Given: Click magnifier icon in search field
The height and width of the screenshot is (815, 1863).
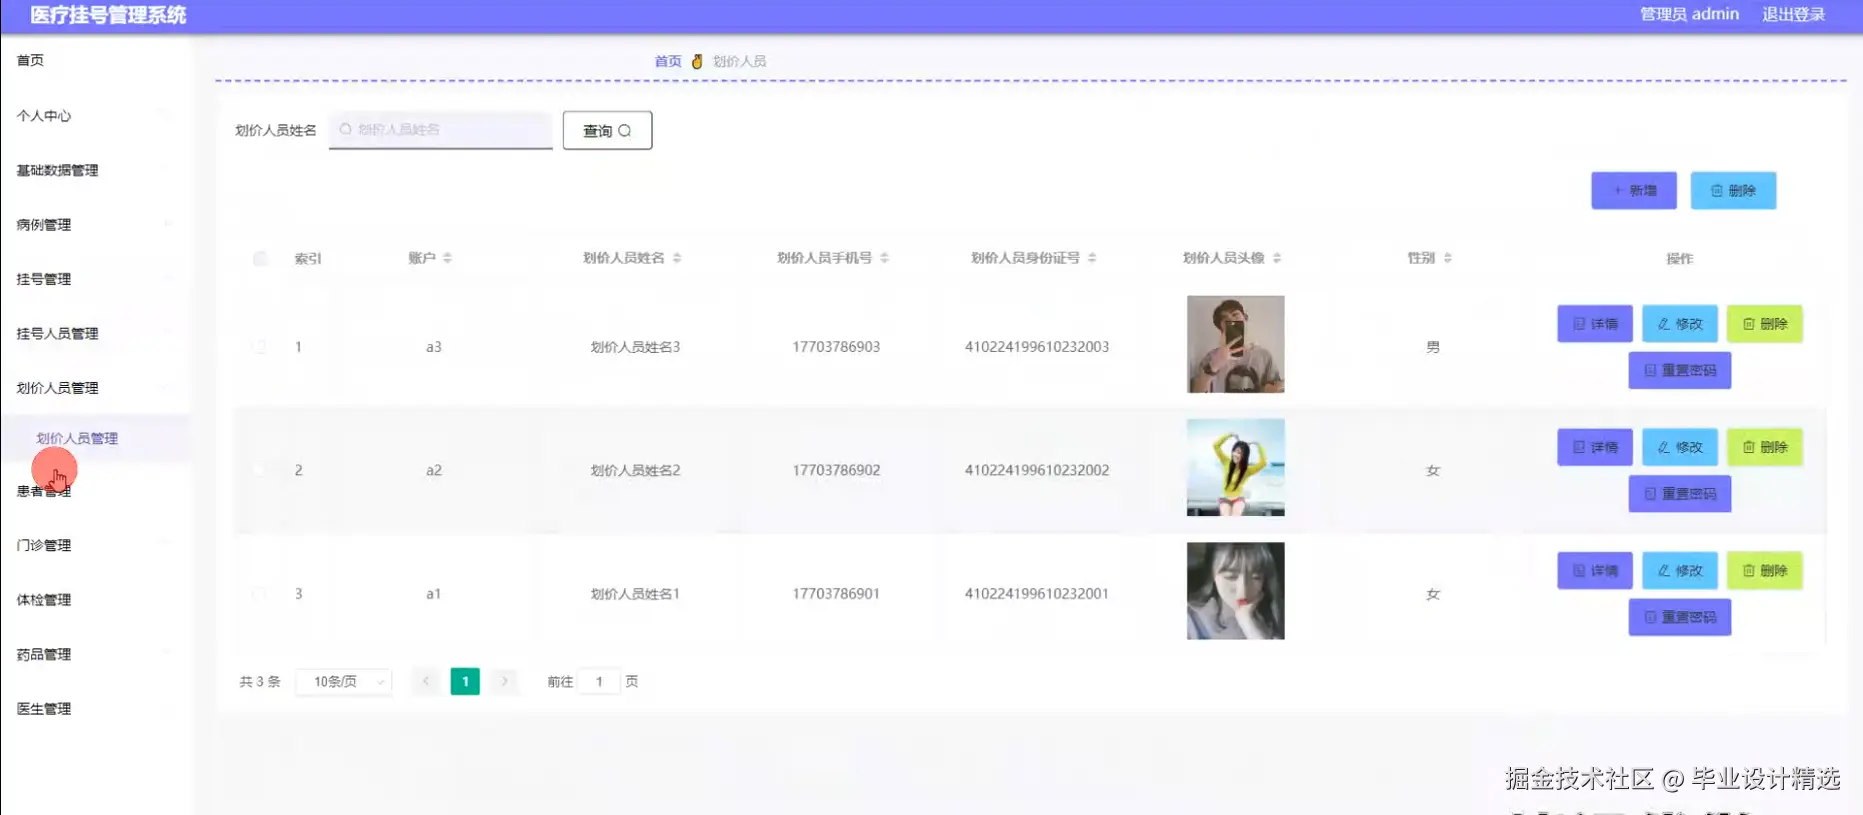Looking at the screenshot, I should (345, 129).
